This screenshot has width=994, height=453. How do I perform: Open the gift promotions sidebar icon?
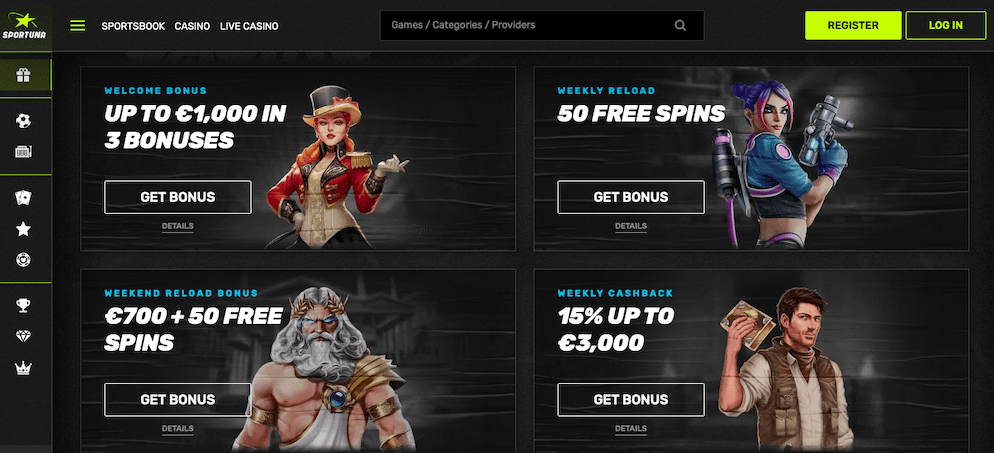[x=23, y=76]
